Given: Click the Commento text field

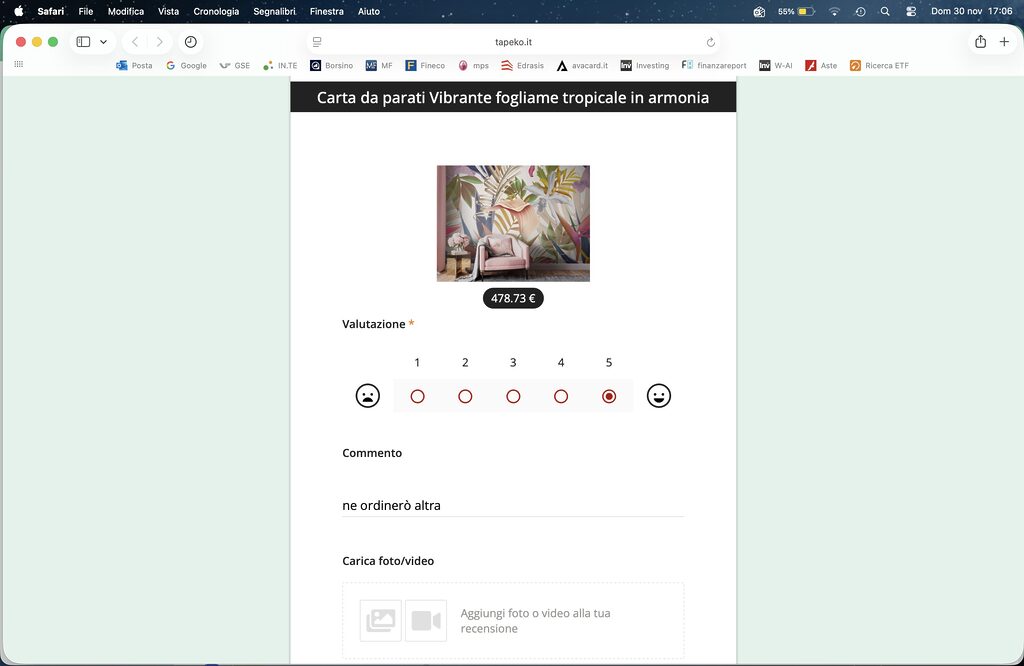Looking at the screenshot, I should (x=513, y=505).
